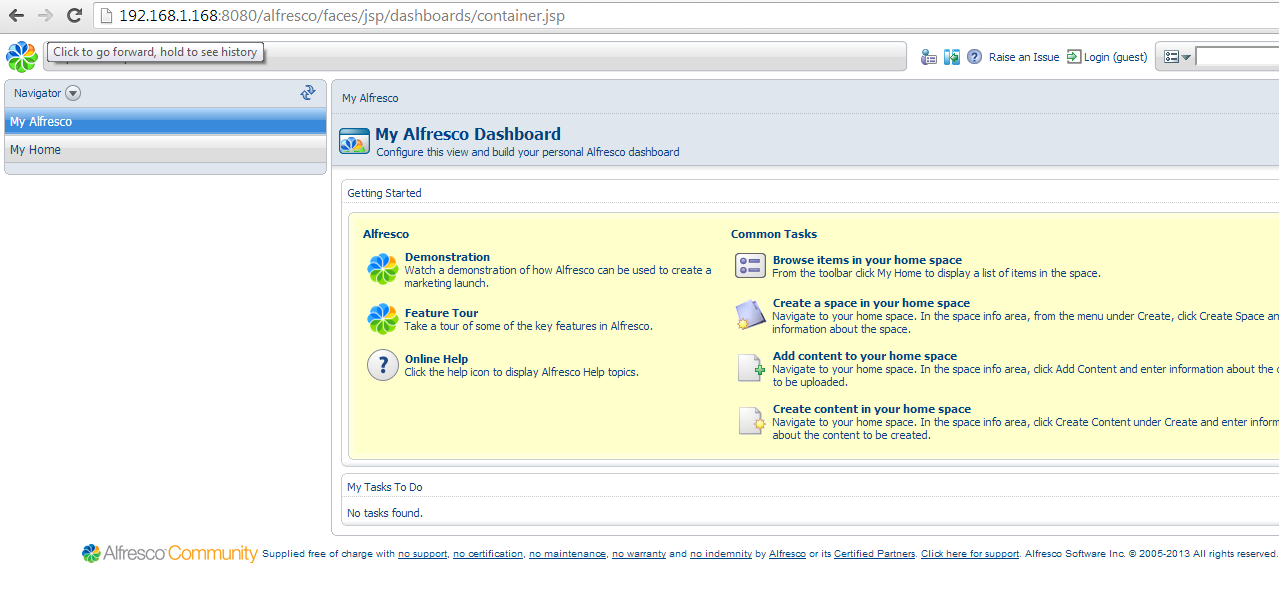Click the Online Help question mark icon

coord(383,365)
